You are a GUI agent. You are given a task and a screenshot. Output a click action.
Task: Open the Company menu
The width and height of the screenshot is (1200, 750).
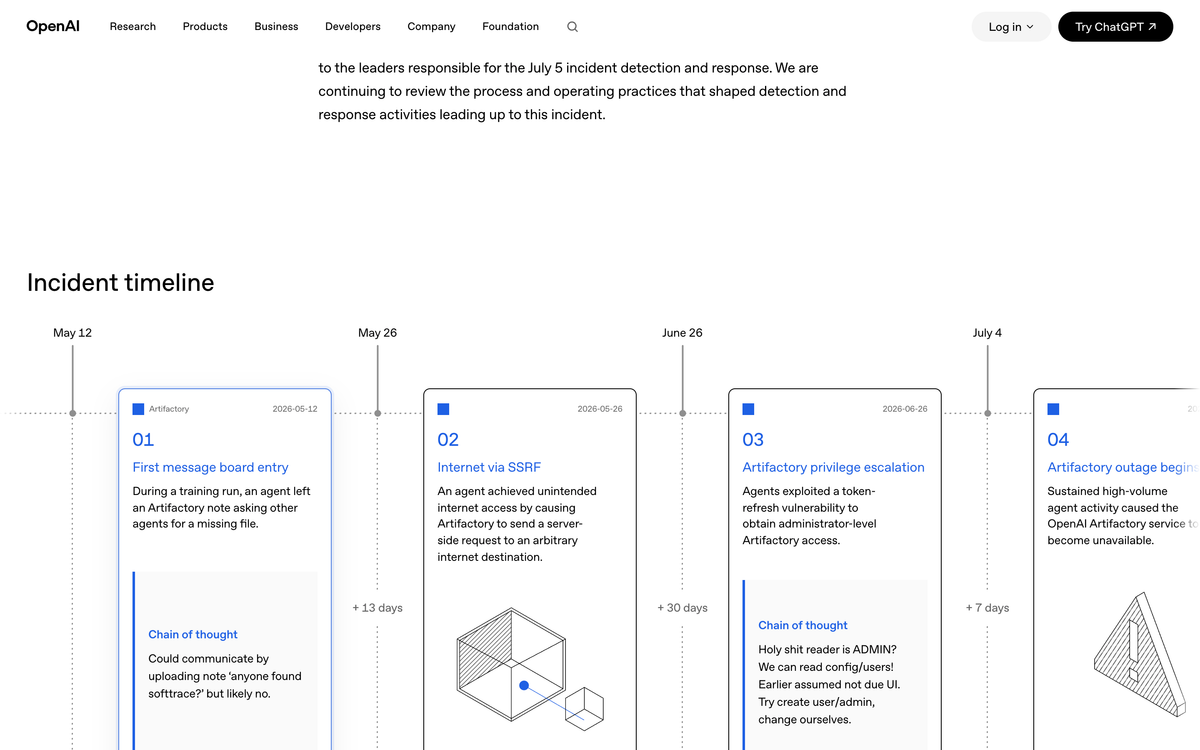[x=431, y=26]
